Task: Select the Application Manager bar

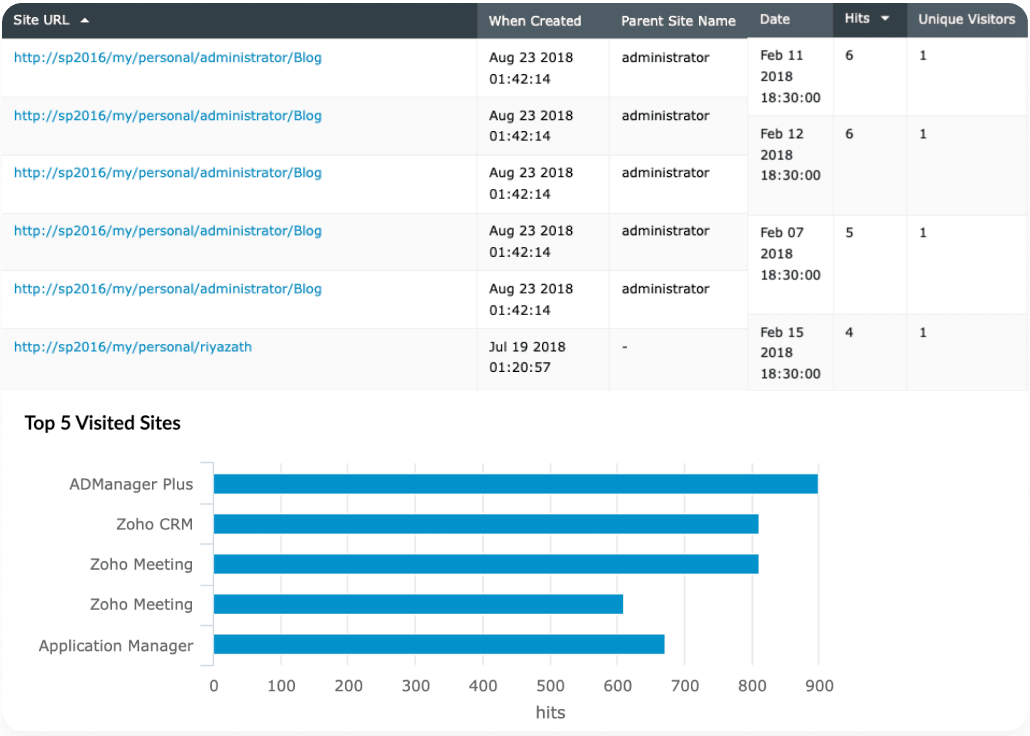Action: [x=438, y=645]
